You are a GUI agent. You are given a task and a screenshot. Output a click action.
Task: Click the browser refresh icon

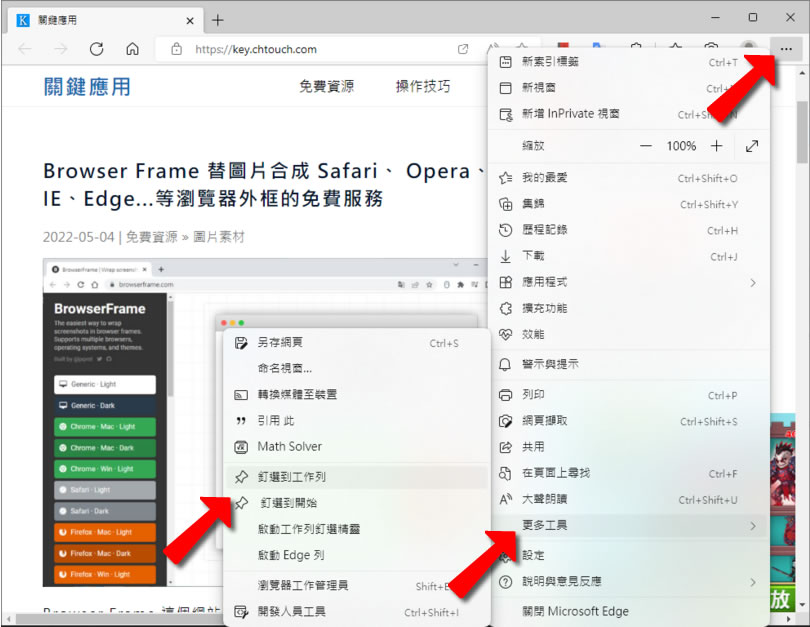pos(97,49)
